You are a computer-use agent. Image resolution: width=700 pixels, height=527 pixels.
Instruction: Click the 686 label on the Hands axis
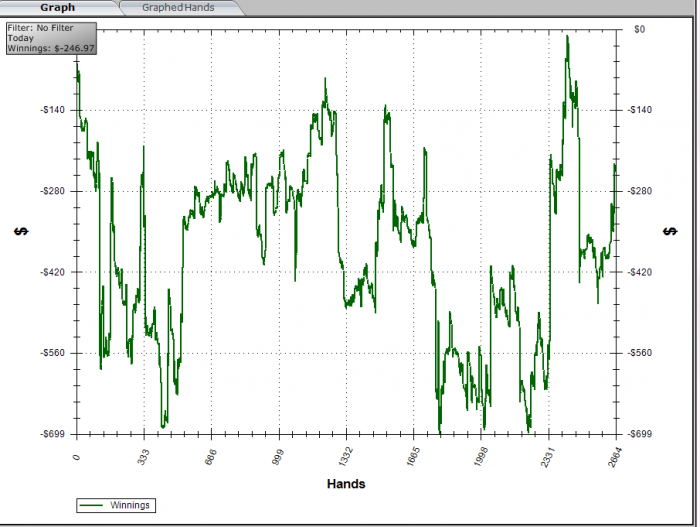pyautogui.click(x=210, y=457)
